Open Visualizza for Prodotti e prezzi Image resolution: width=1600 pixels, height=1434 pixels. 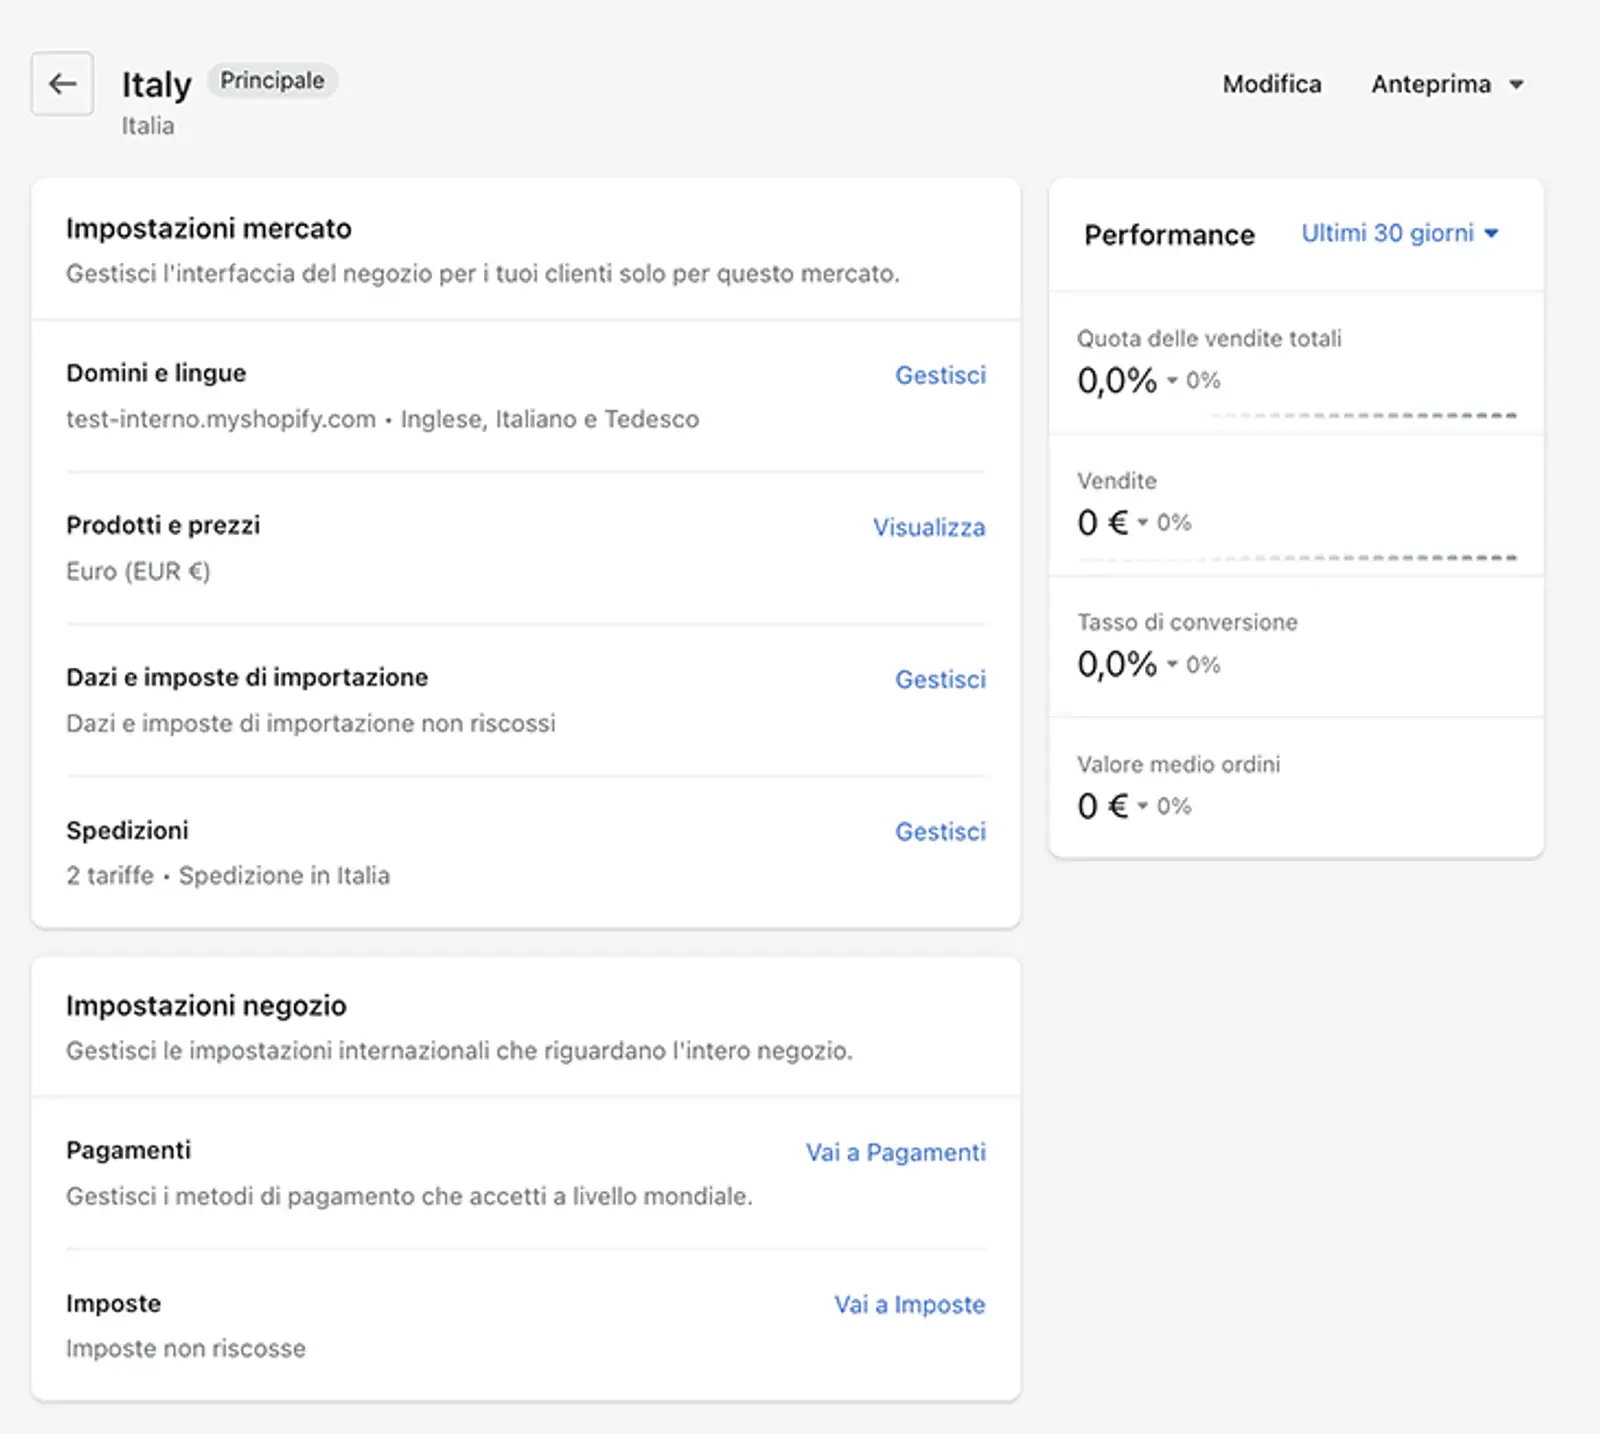(x=928, y=527)
